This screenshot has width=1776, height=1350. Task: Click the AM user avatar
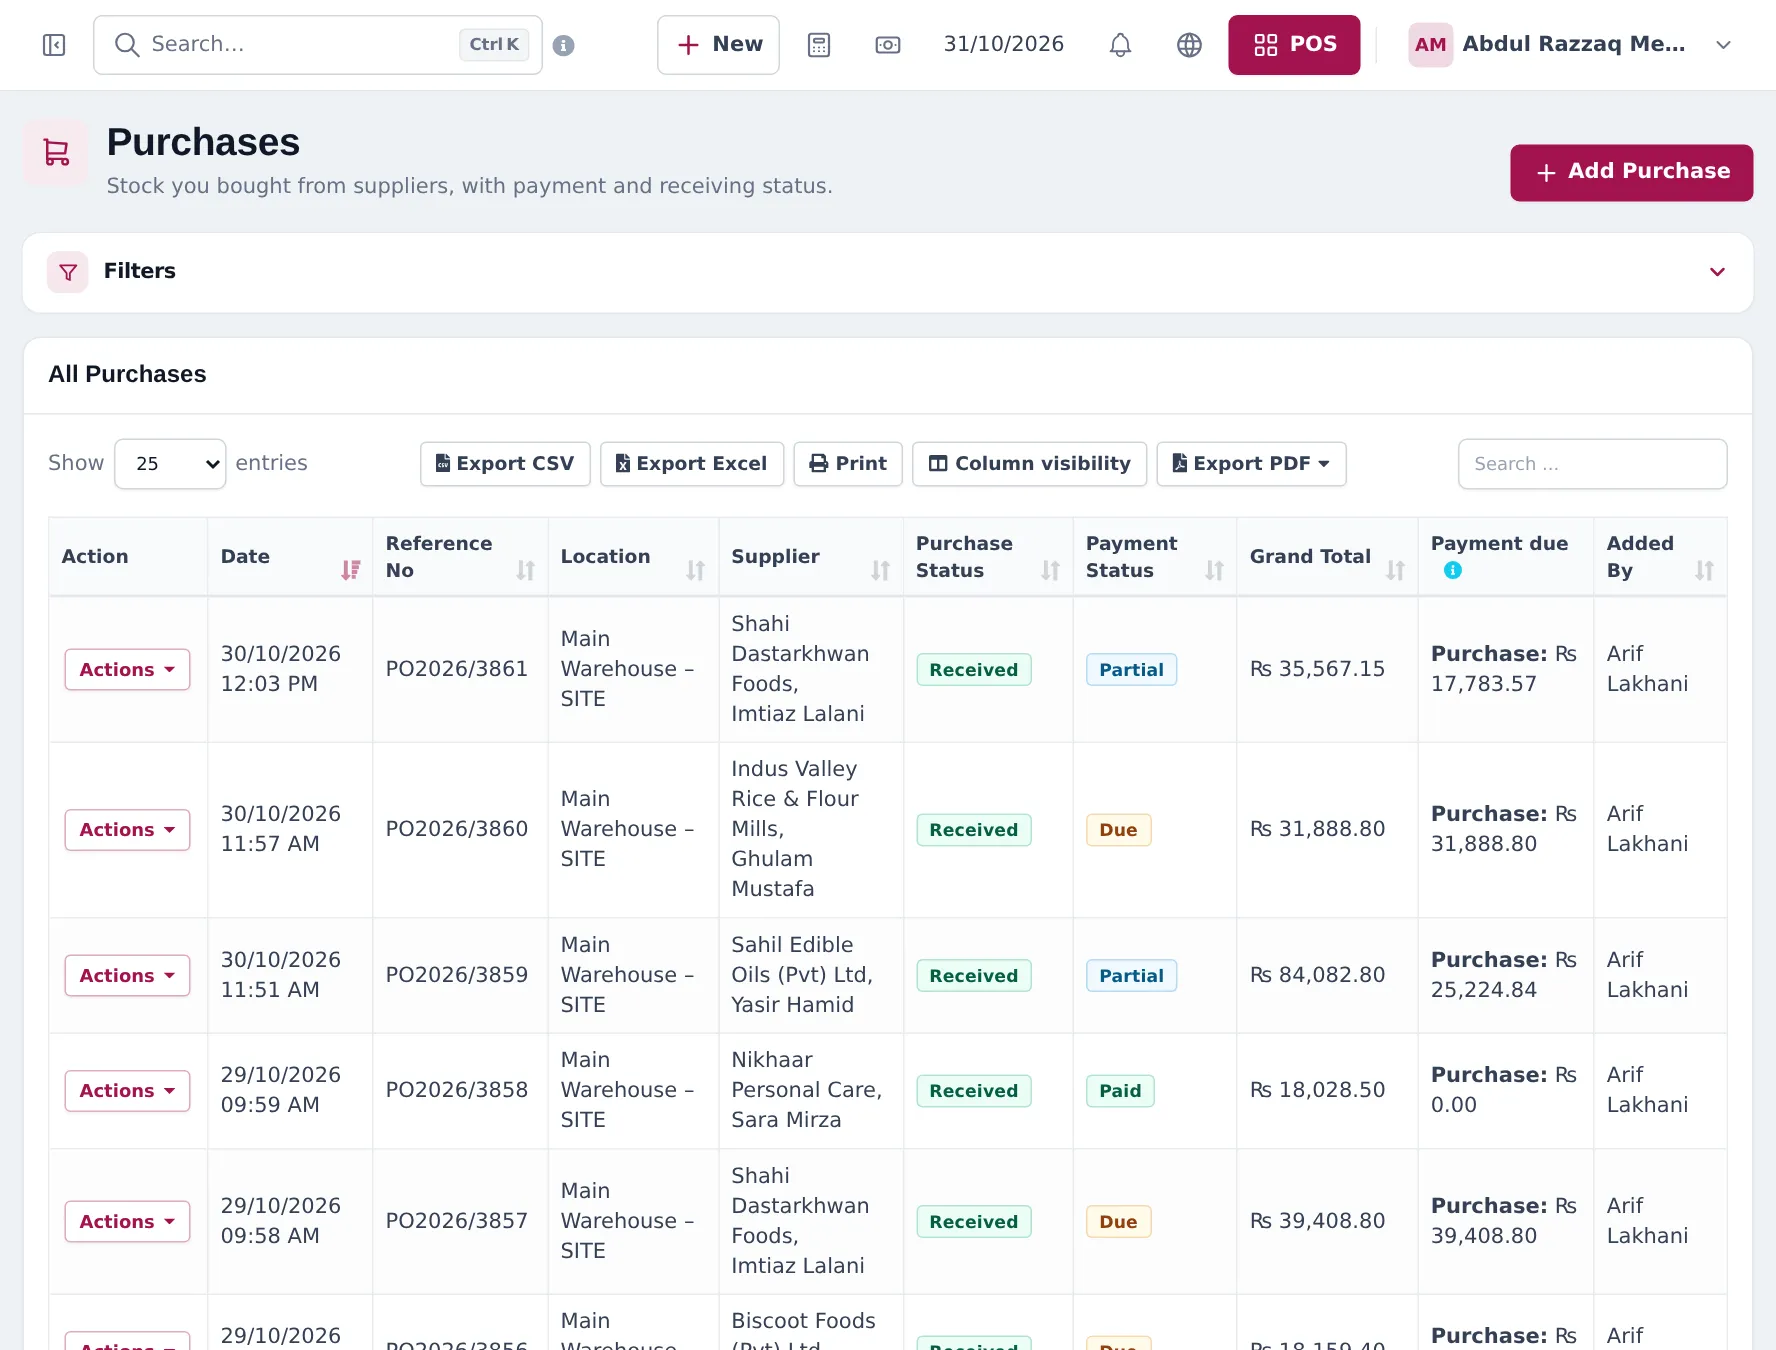tap(1430, 45)
